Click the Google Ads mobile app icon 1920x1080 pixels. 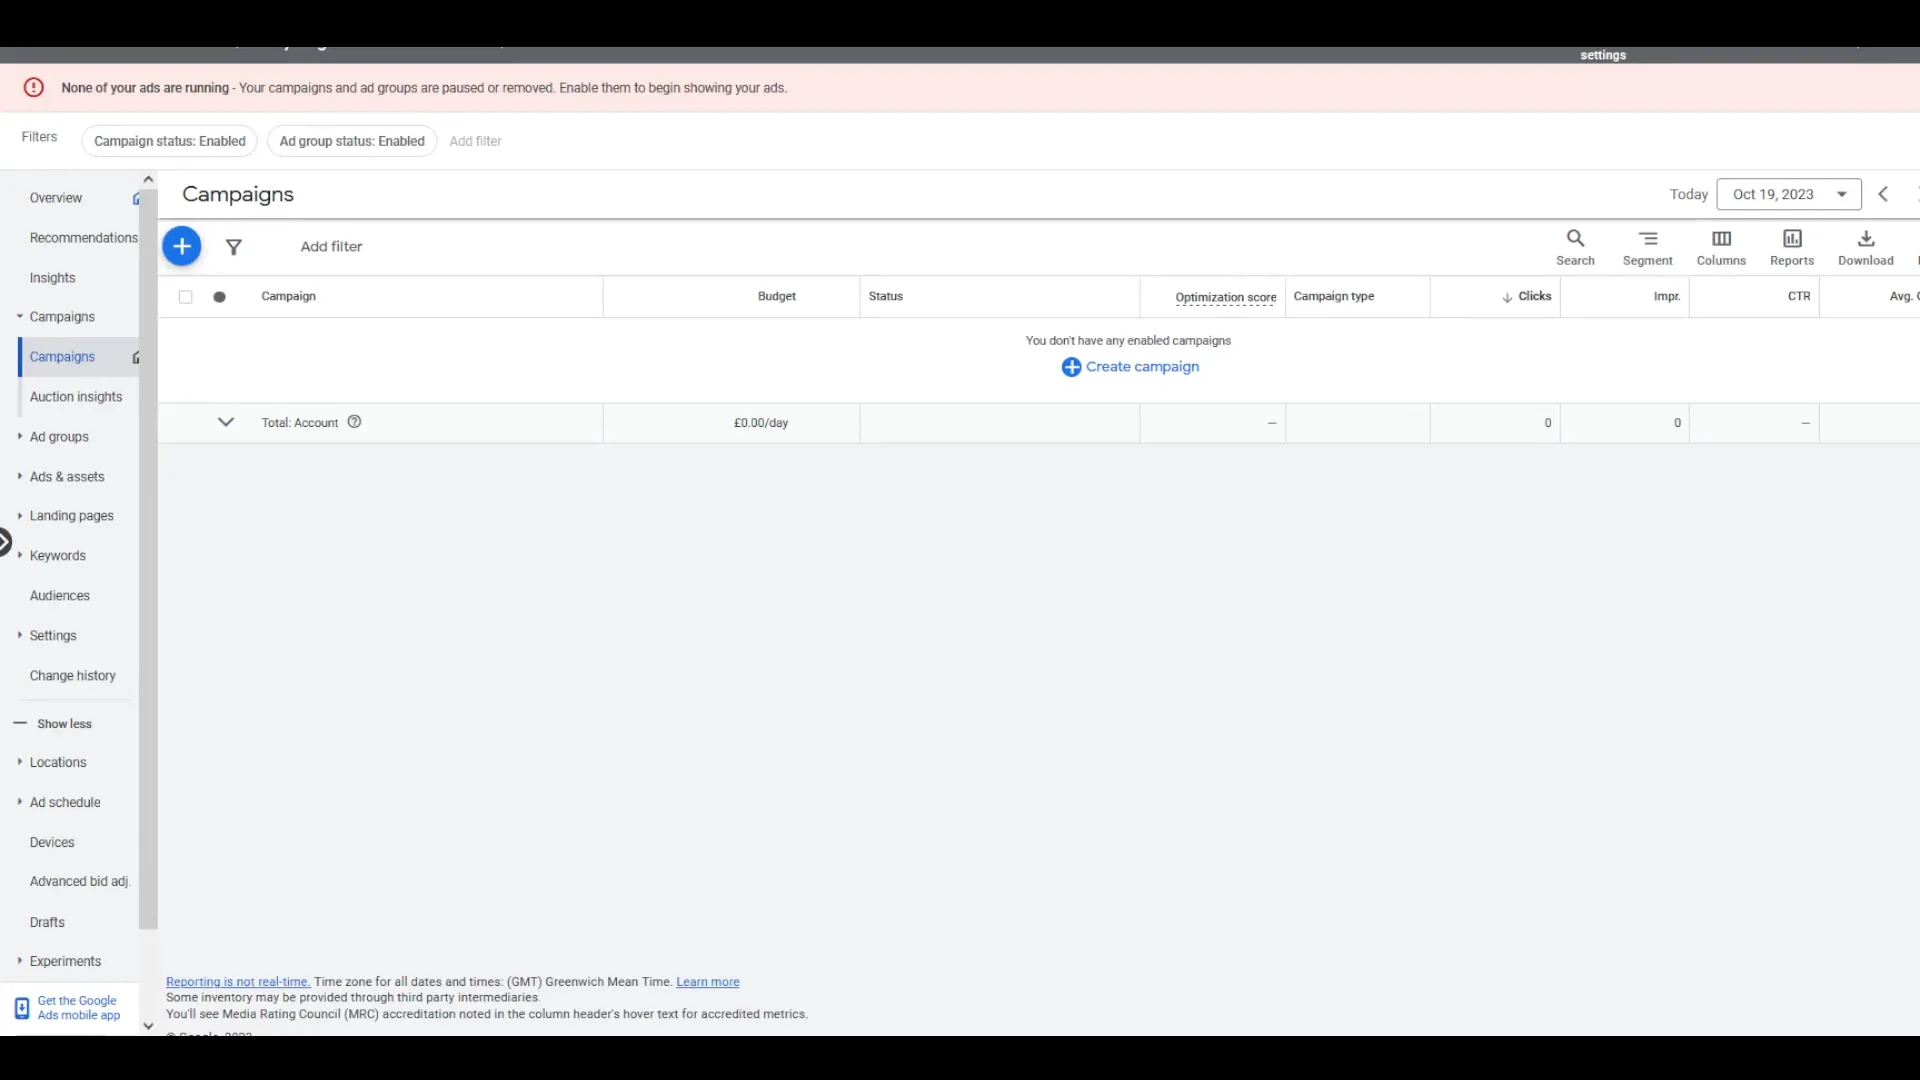22,1008
